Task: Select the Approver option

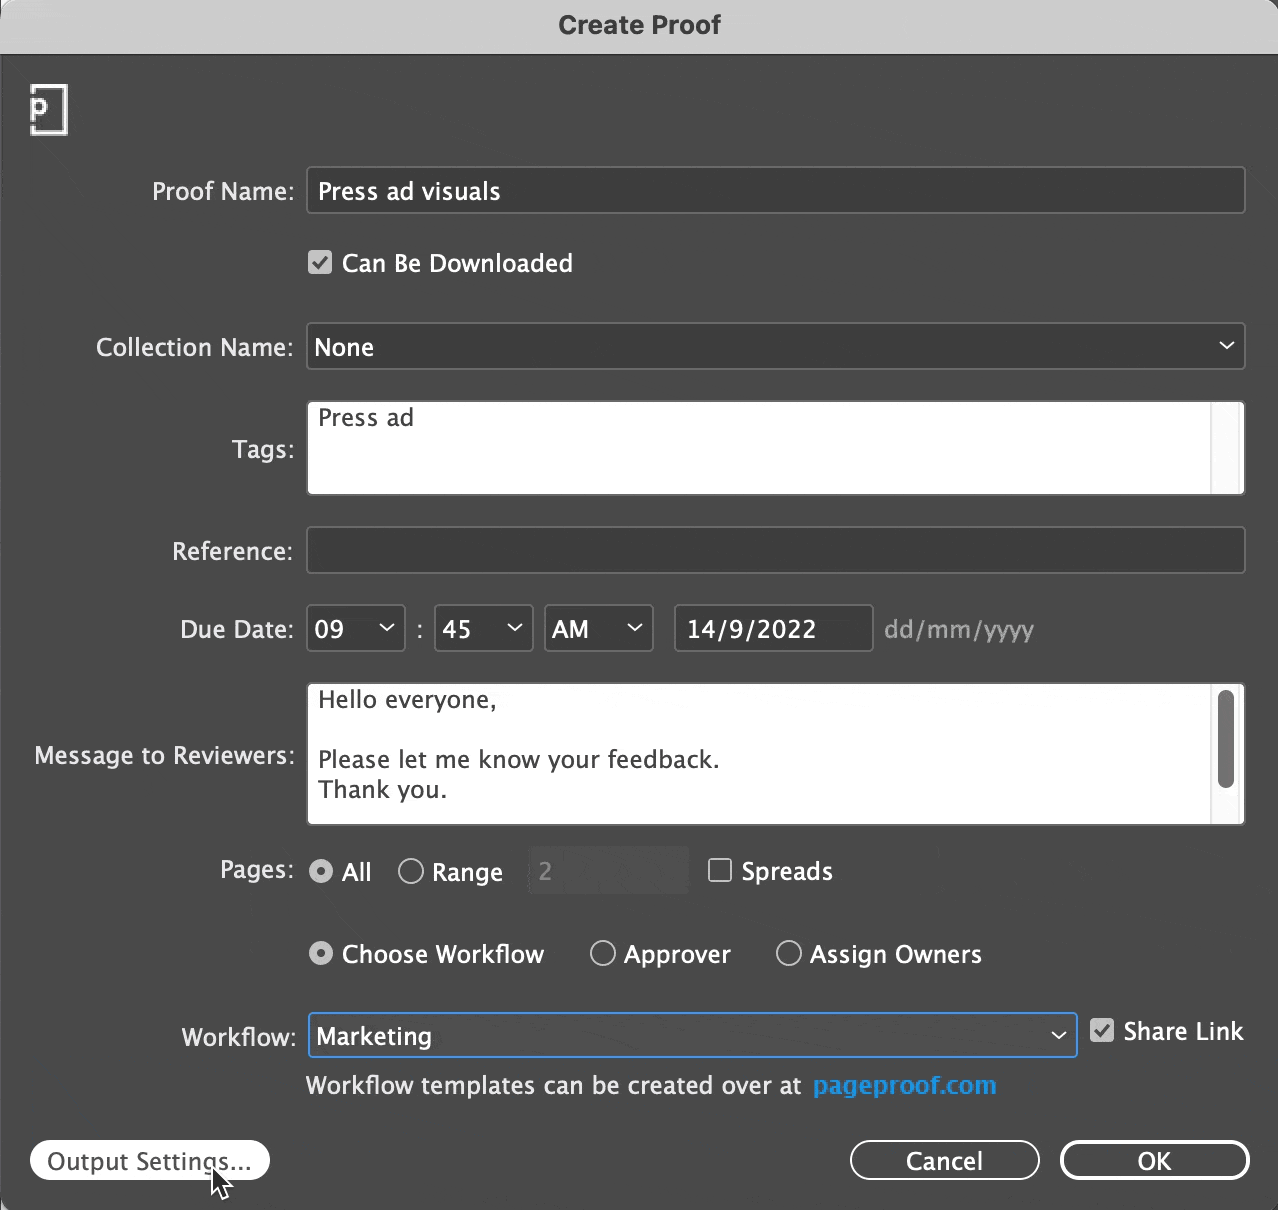Action: (x=603, y=953)
